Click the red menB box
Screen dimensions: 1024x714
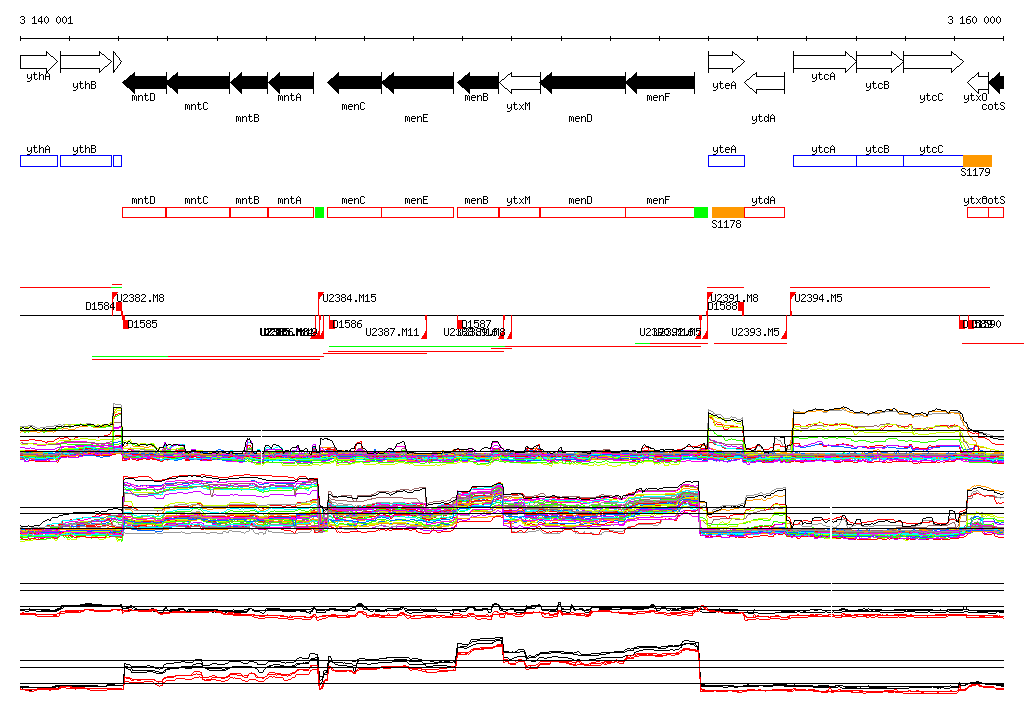pos(478,212)
